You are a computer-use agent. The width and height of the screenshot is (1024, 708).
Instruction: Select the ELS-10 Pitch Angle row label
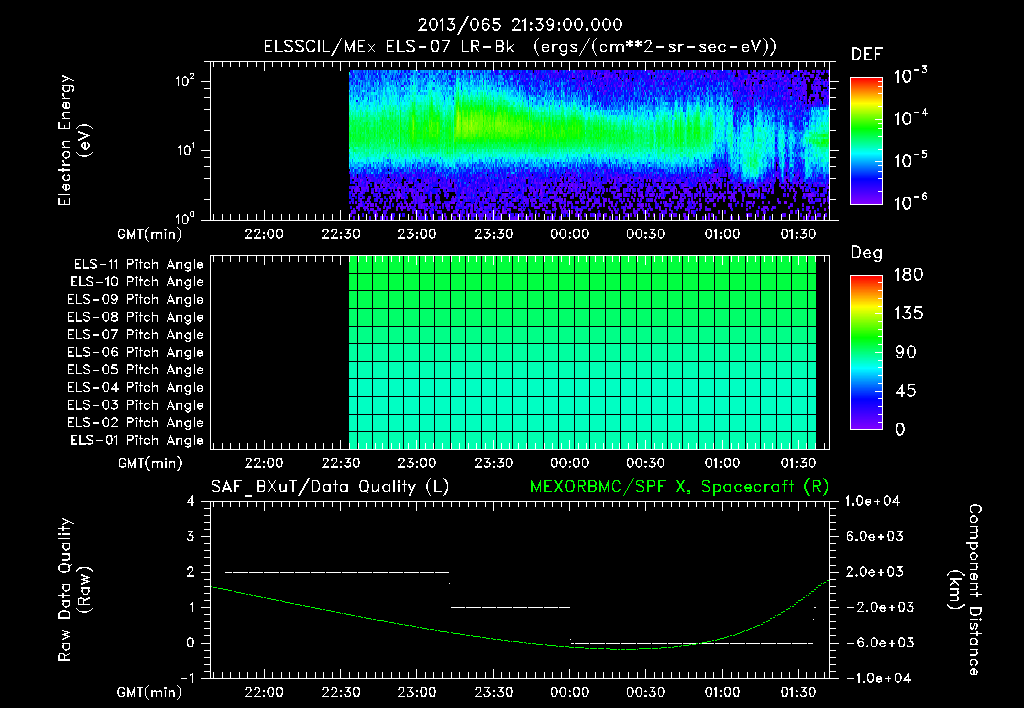[x=136, y=282]
